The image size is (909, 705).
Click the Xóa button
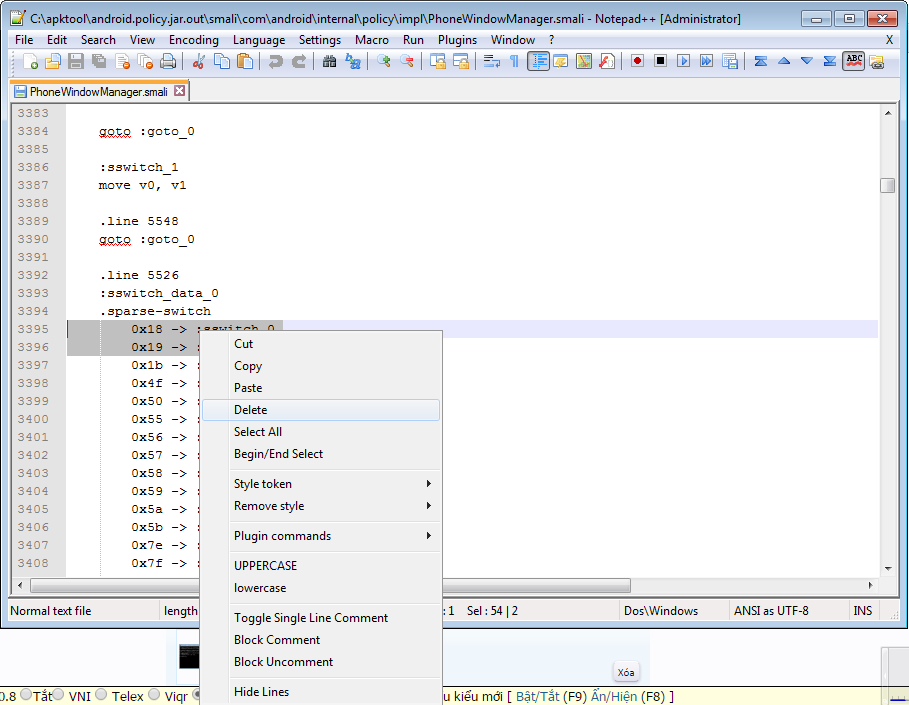click(x=626, y=673)
